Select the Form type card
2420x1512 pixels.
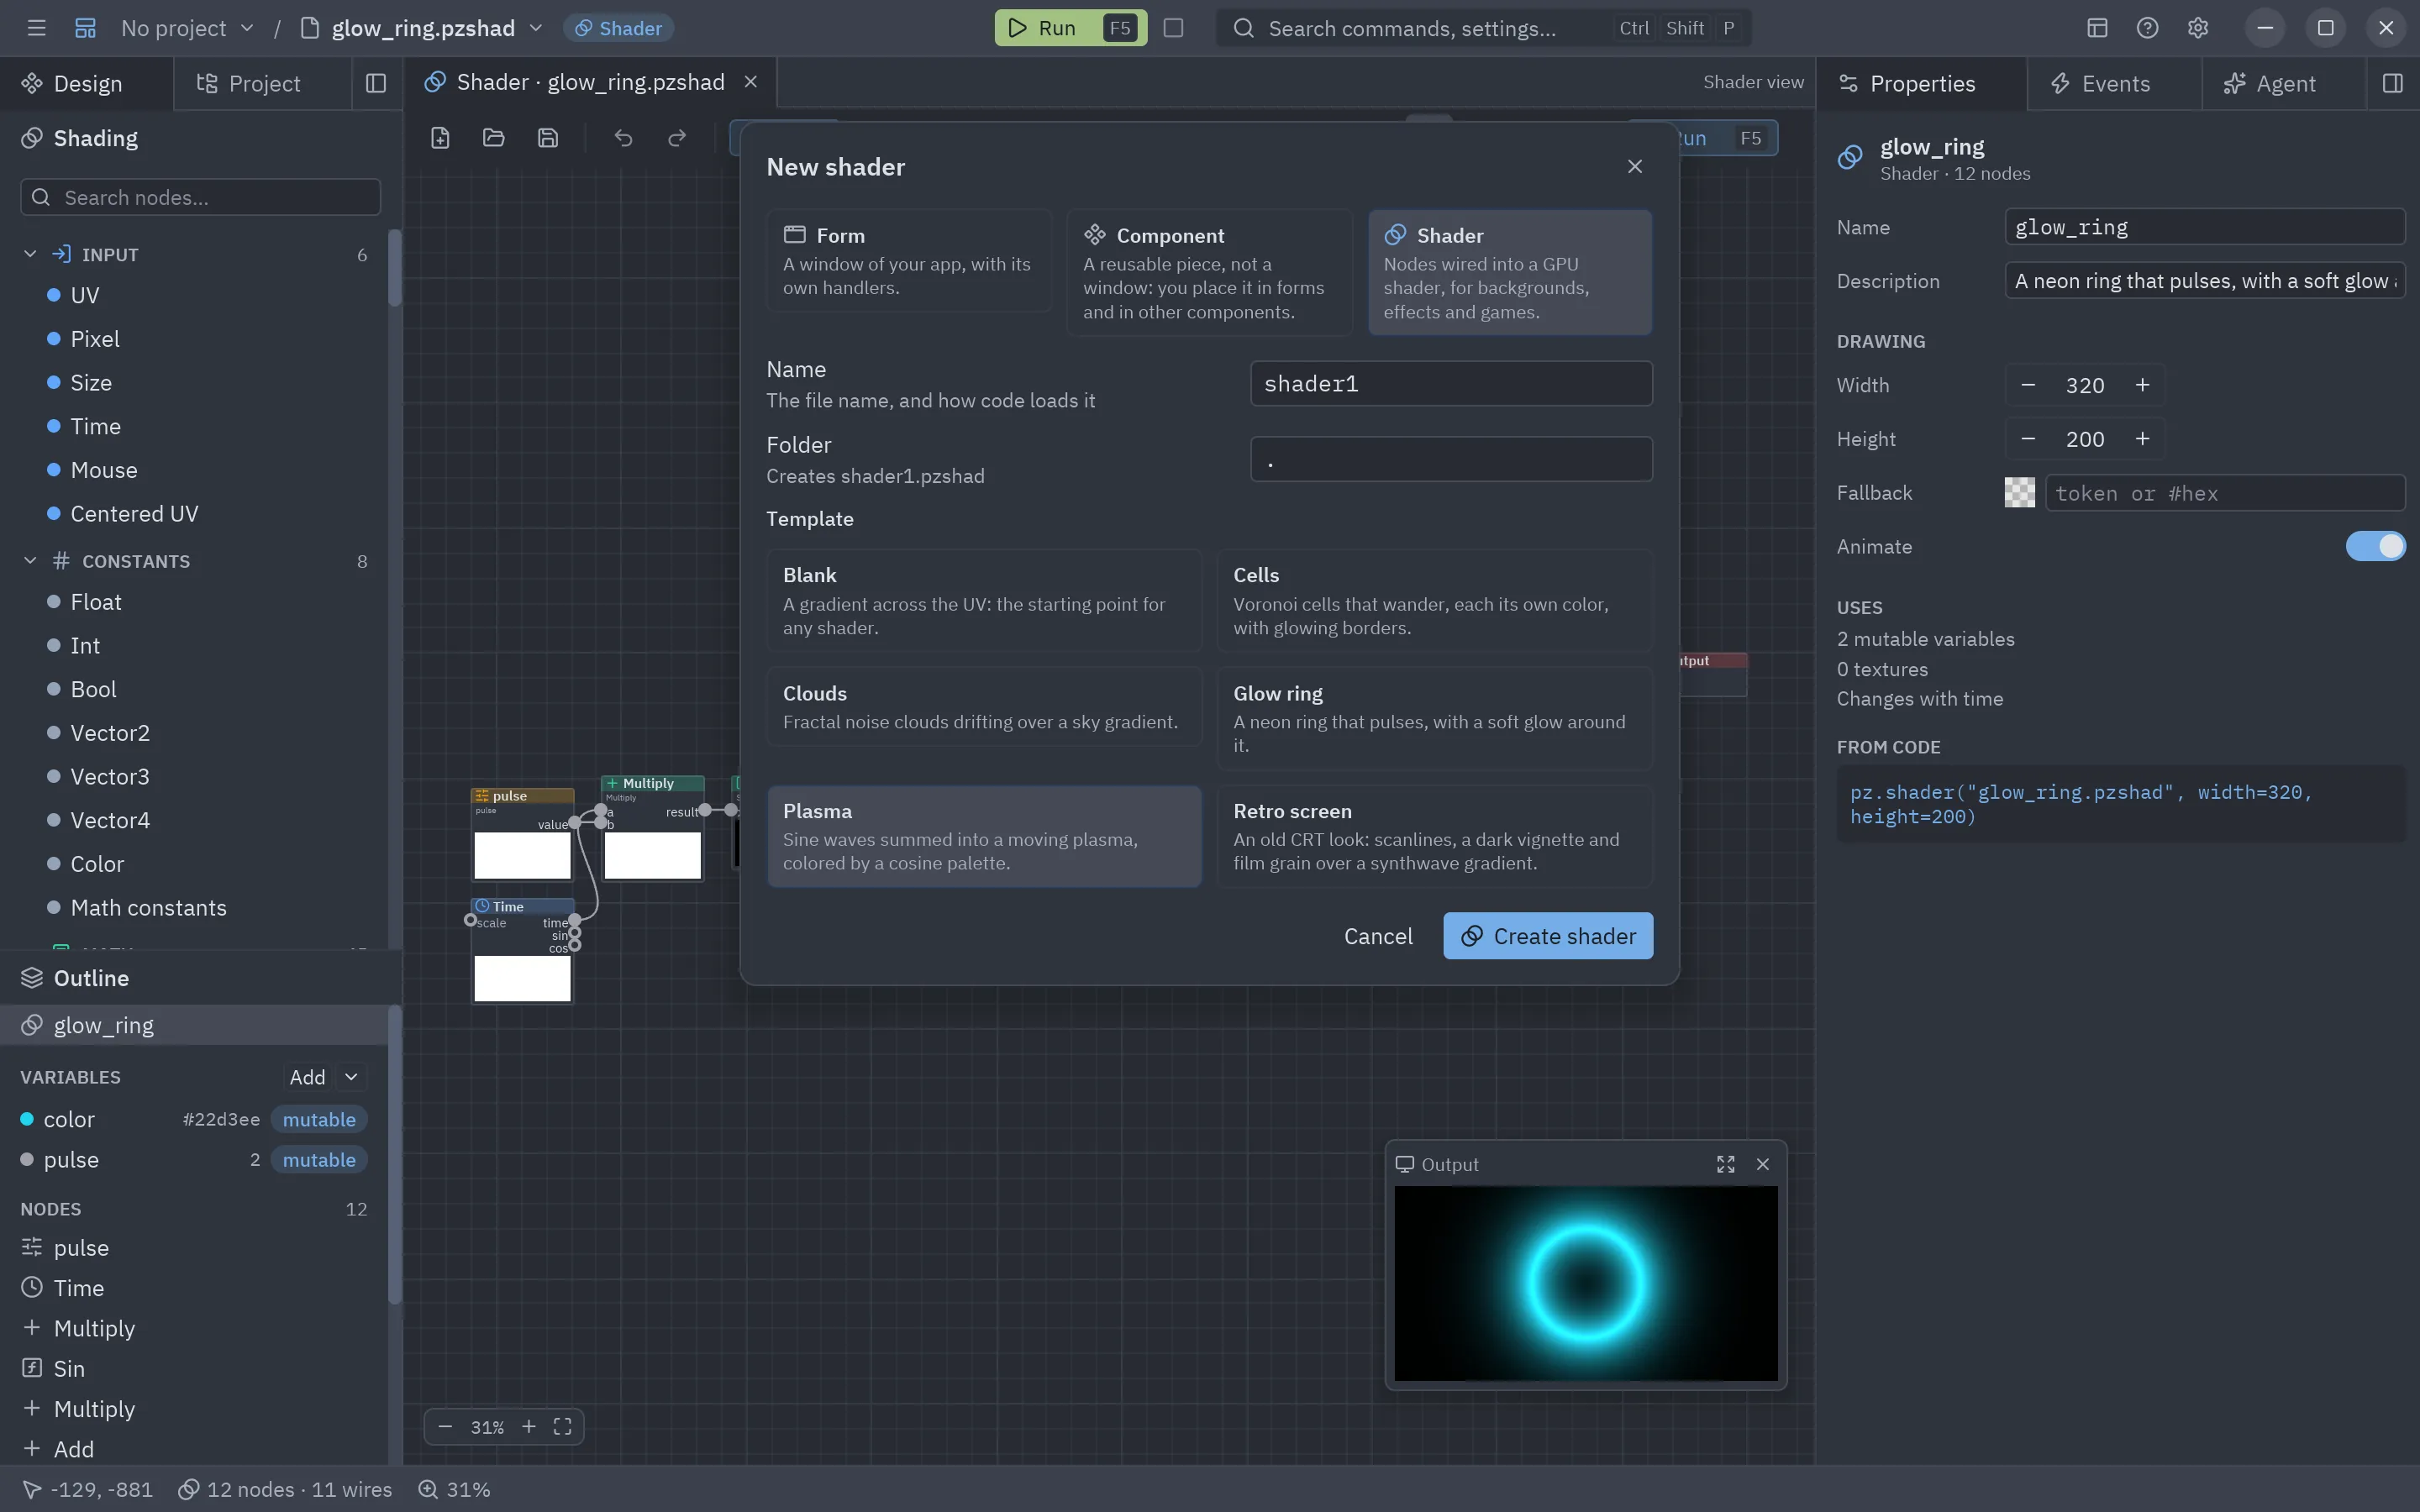pyautogui.click(x=909, y=261)
